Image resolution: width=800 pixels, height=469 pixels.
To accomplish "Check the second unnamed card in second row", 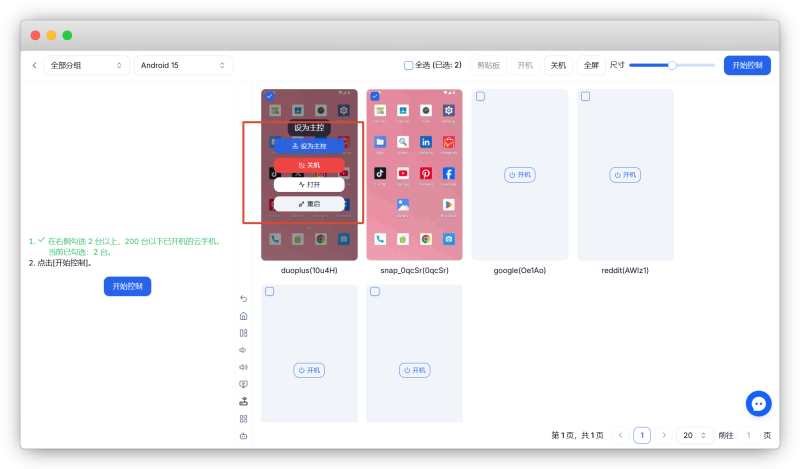I will 375,291.
